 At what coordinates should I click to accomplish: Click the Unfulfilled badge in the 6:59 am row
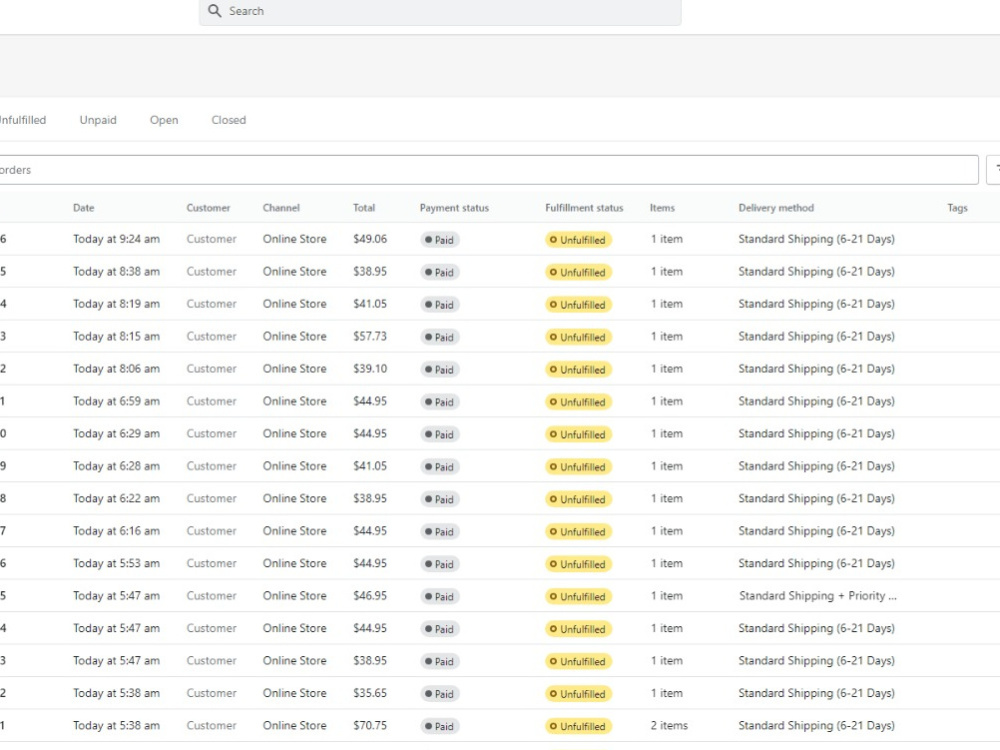578,402
